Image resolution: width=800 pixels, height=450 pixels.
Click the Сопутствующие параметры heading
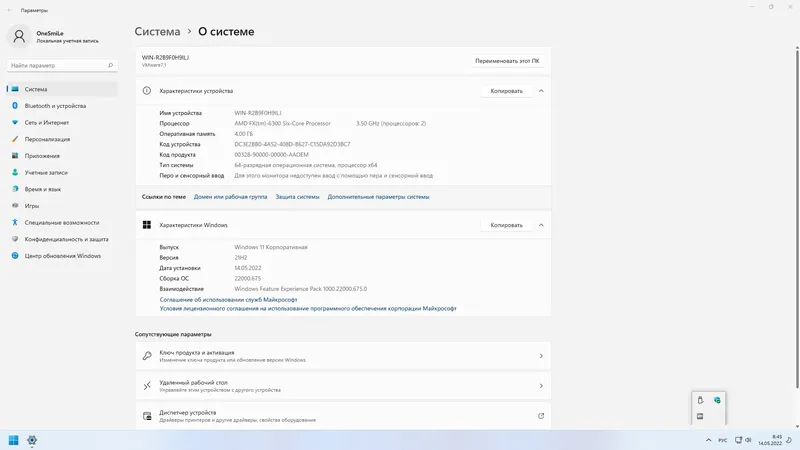click(173, 334)
